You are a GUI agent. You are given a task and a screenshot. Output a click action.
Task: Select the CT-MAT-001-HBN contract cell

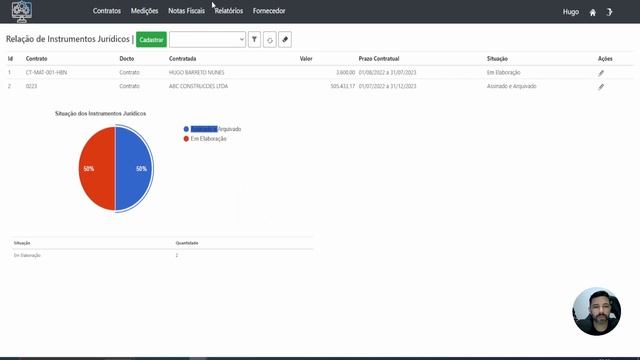pos(46,73)
